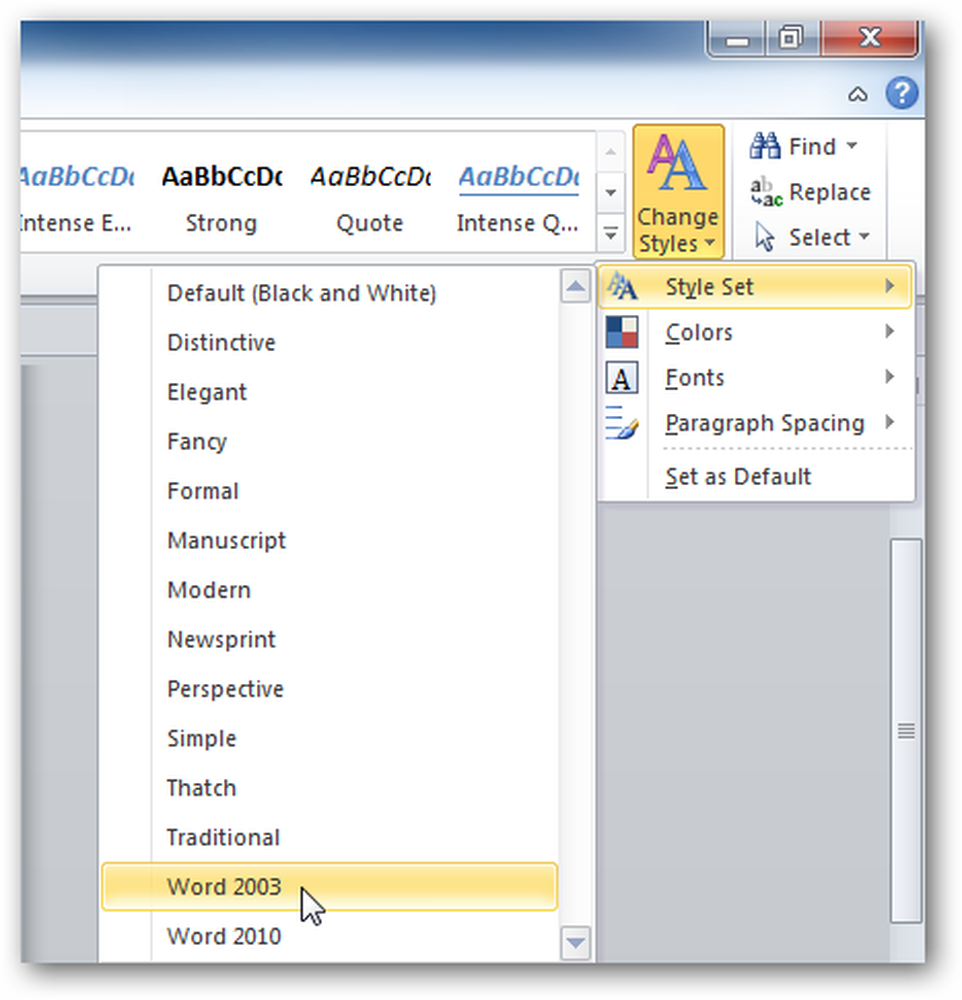Select Simple style set
The height and width of the screenshot is (1000, 962).
point(329,739)
